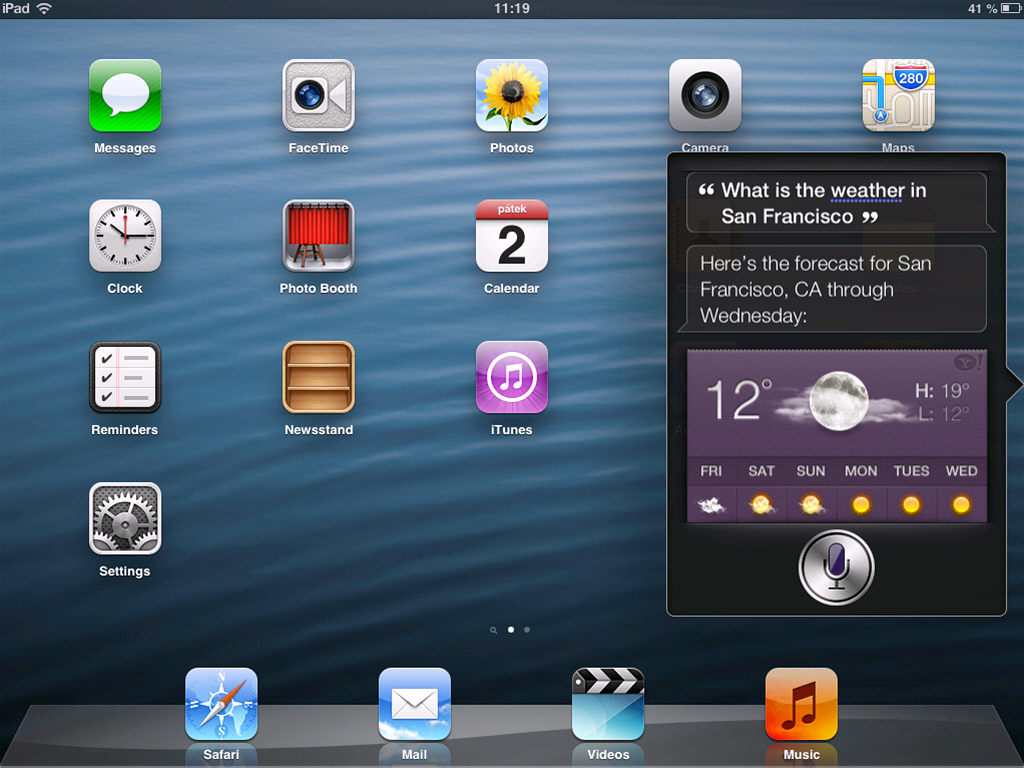This screenshot has height=768, width=1024.
Task: Open the Clock app
Action: click(125, 236)
